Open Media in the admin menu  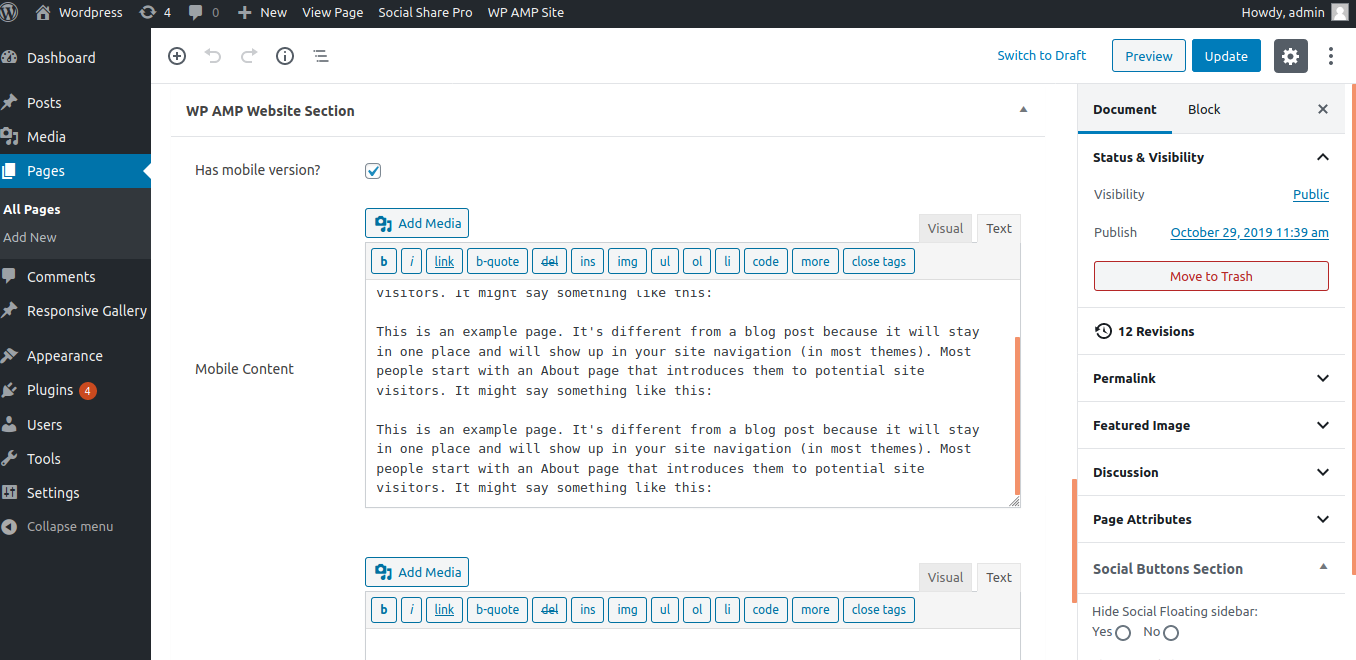[x=75, y=137]
